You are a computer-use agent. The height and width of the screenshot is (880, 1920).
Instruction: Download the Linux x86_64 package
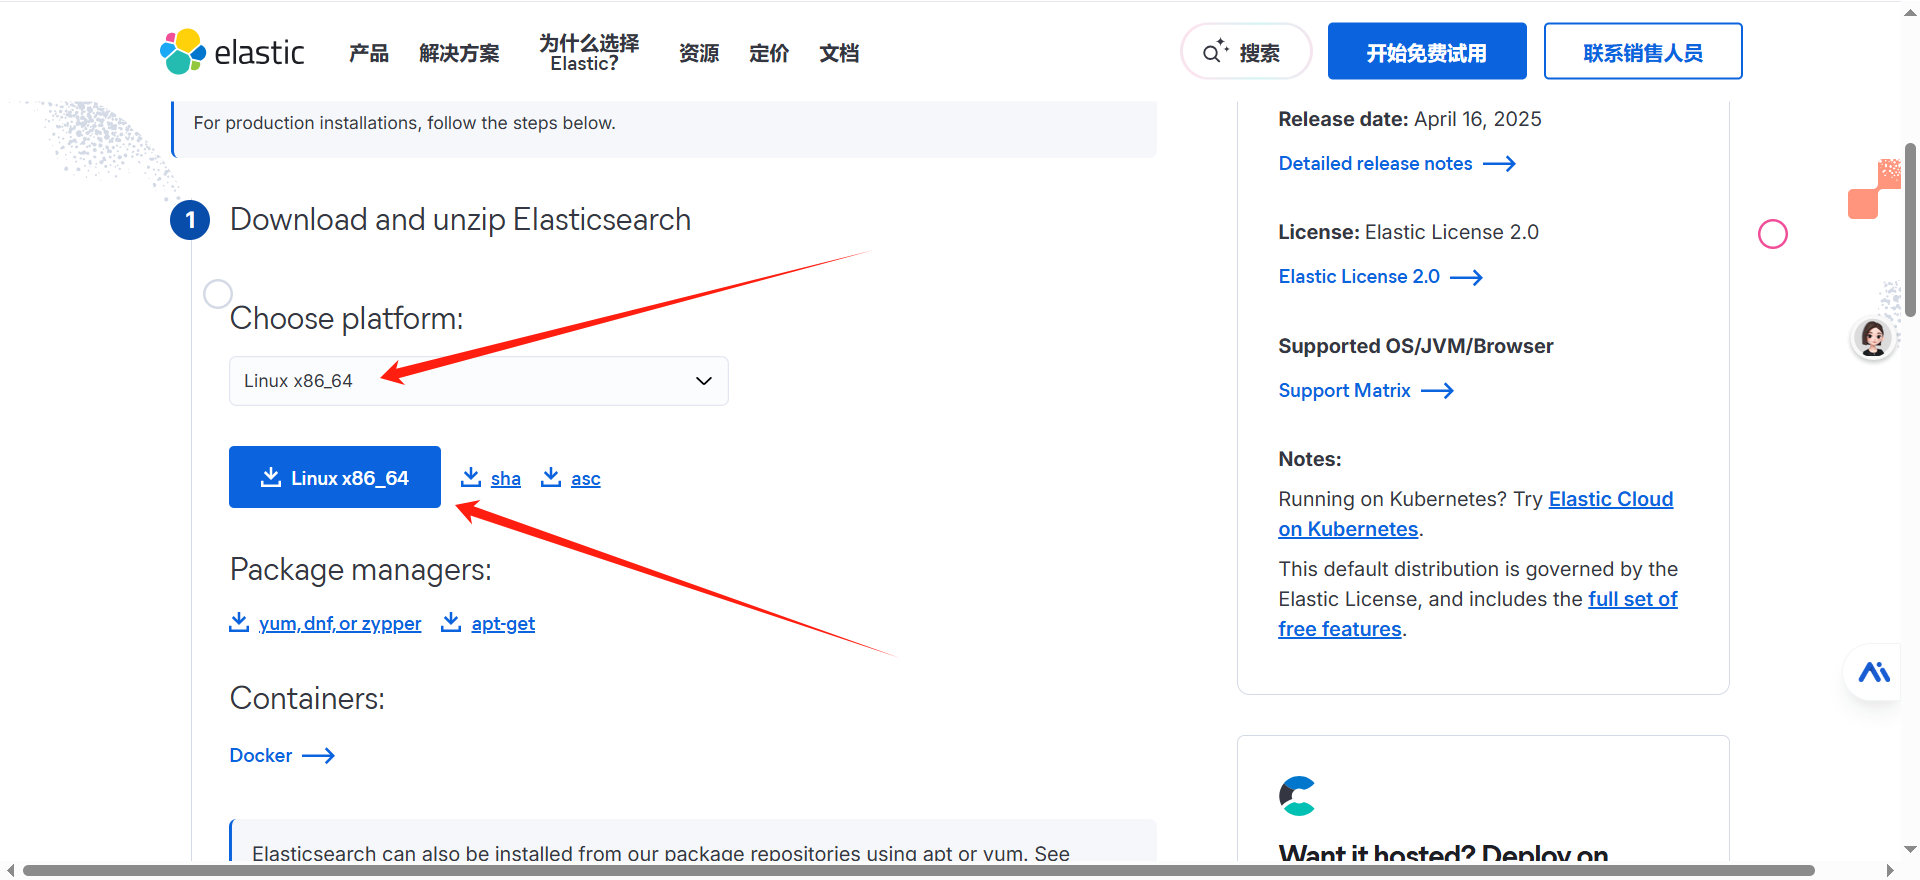pyautogui.click(x=335, y=477)
